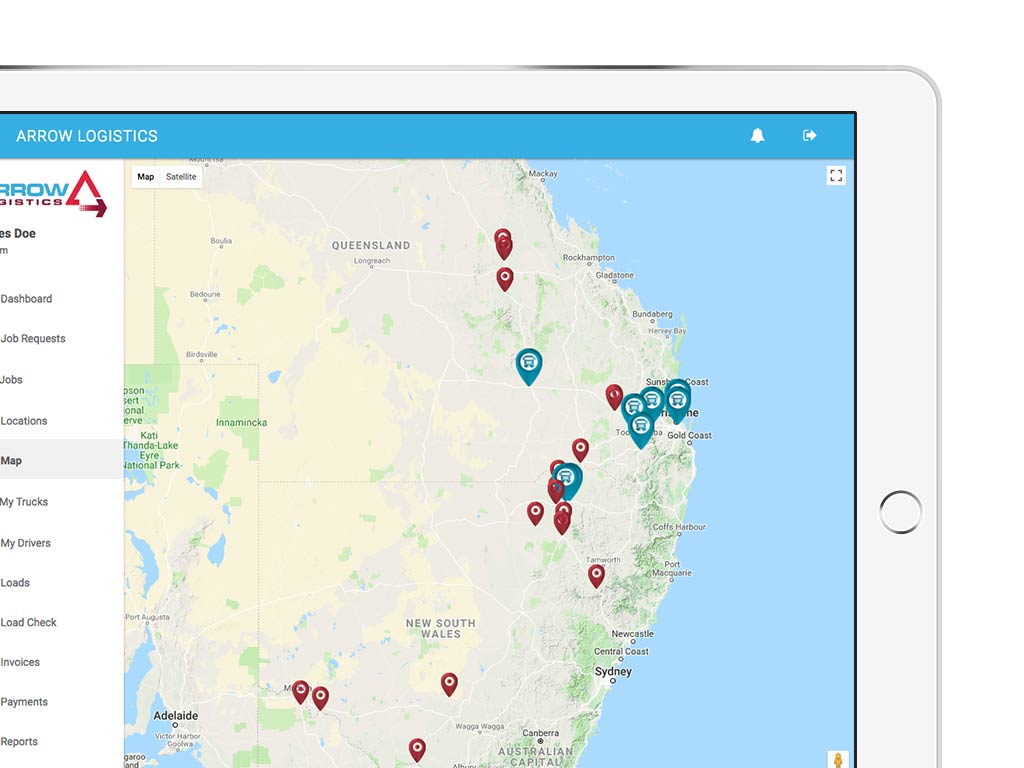1024x768 pixels.
Task: Open the Dashboard menu item
Action: [26, 298]
